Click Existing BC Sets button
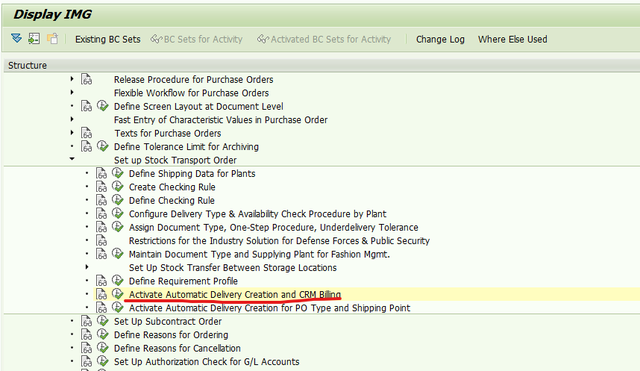The image size is (640, 371). (108, 39)
